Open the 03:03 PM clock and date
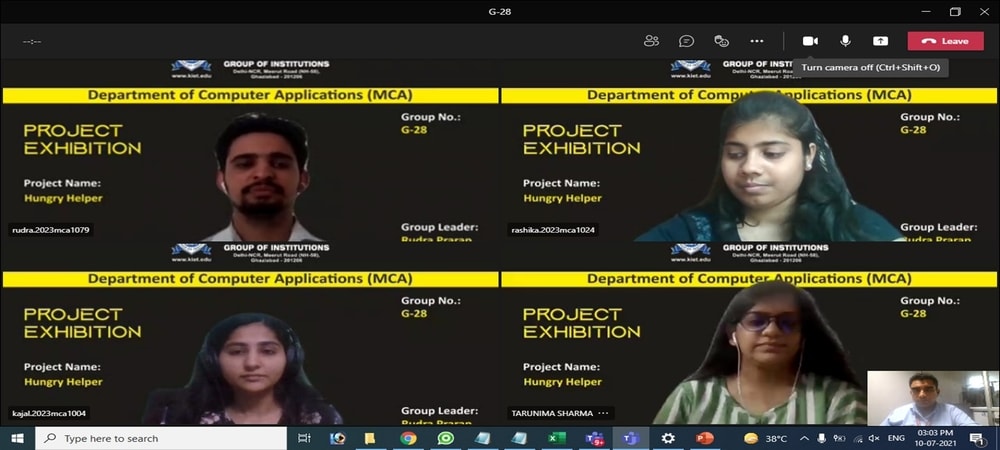This screenshot has height=450, width=1000. (x=933, y=438)
